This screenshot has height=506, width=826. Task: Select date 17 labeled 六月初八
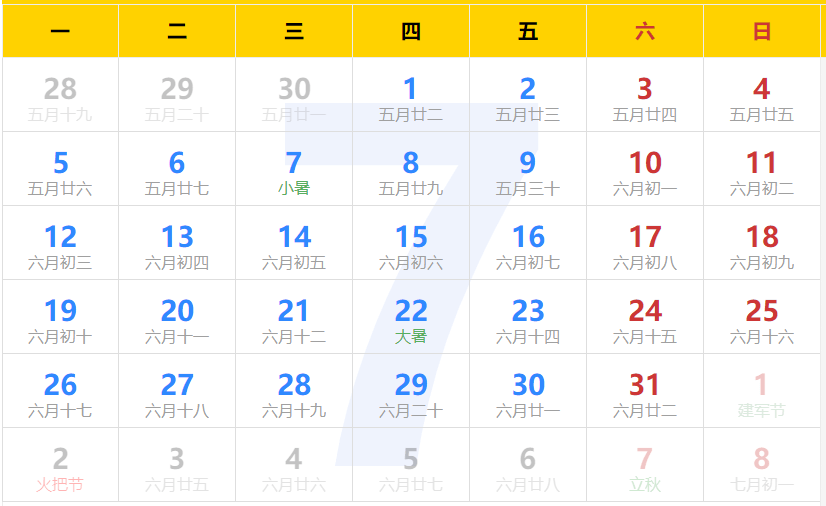click(645, 243)
